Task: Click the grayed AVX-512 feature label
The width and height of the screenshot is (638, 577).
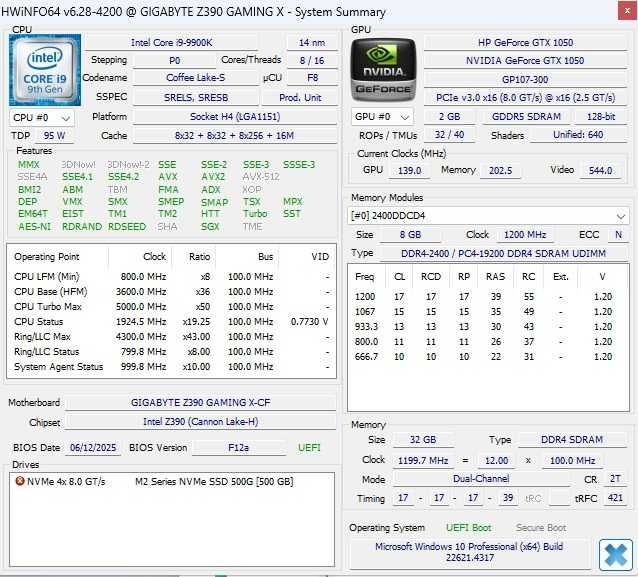Action: pyautogui.click(x=261, y=177)
